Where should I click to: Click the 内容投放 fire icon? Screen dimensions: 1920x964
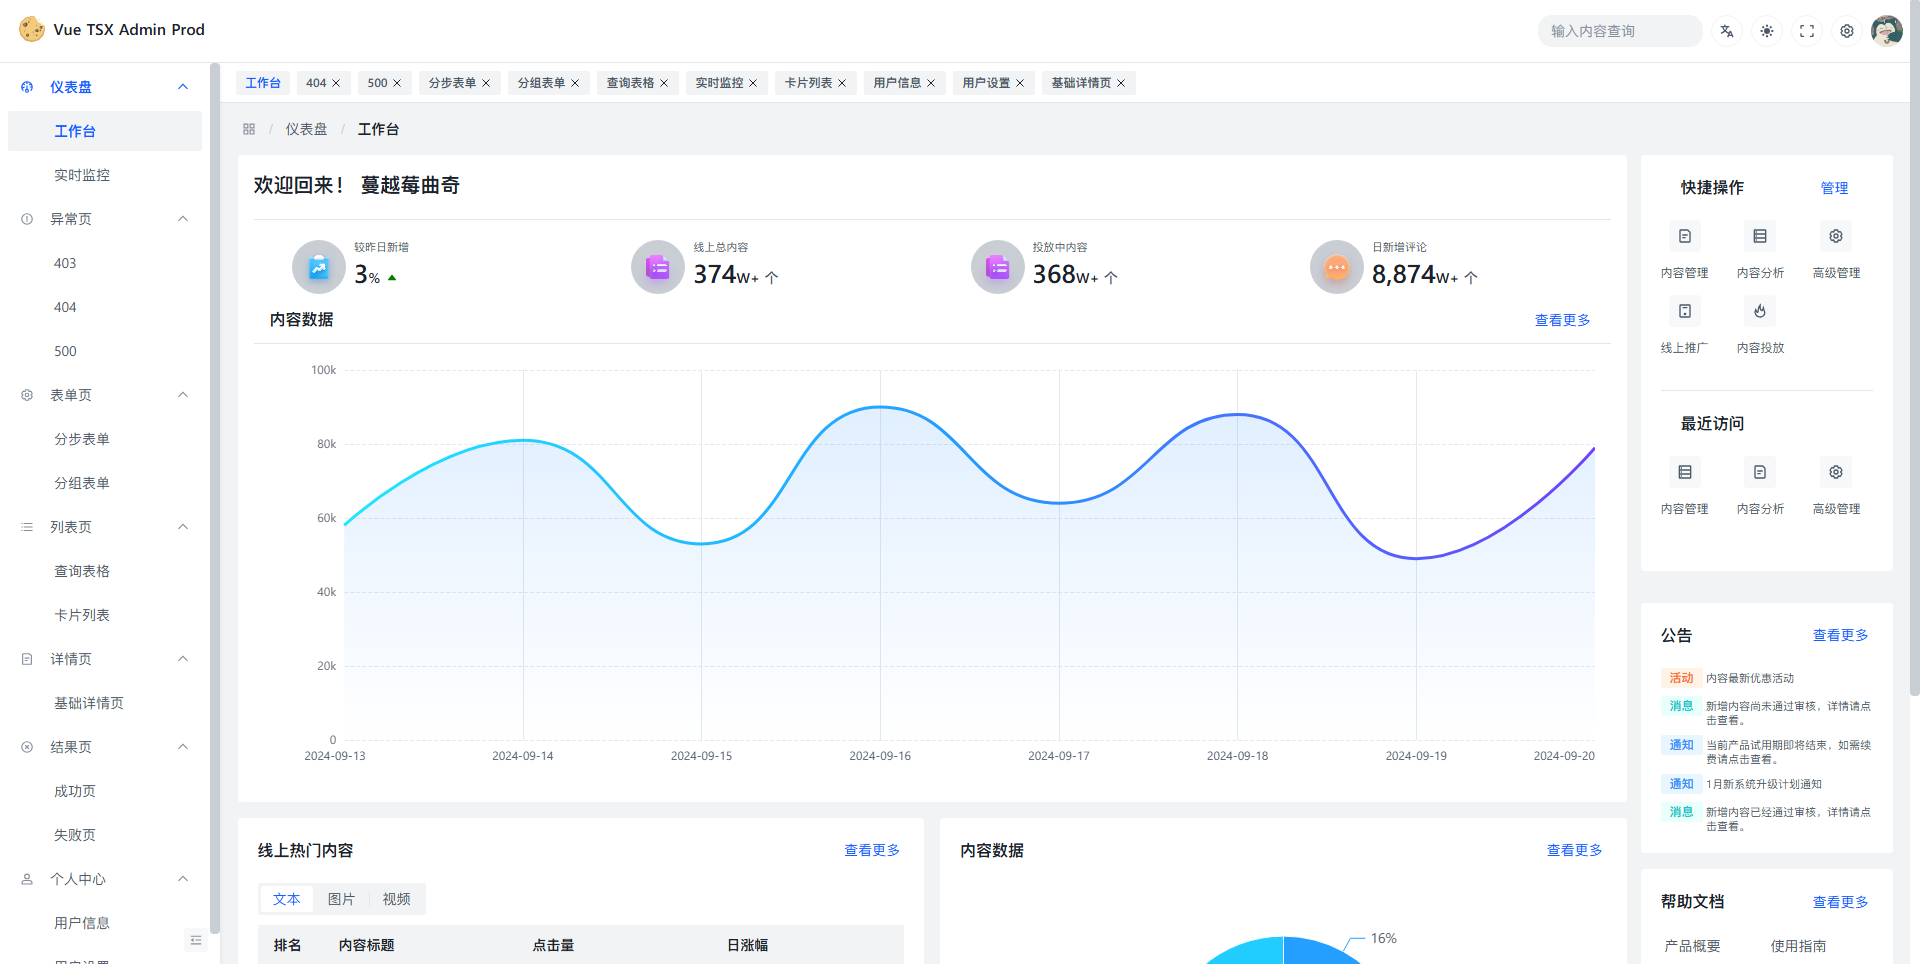pos(1760,312)
